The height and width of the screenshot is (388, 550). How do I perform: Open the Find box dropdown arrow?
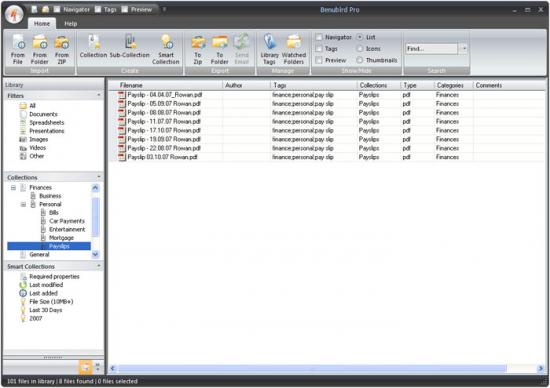464,49
